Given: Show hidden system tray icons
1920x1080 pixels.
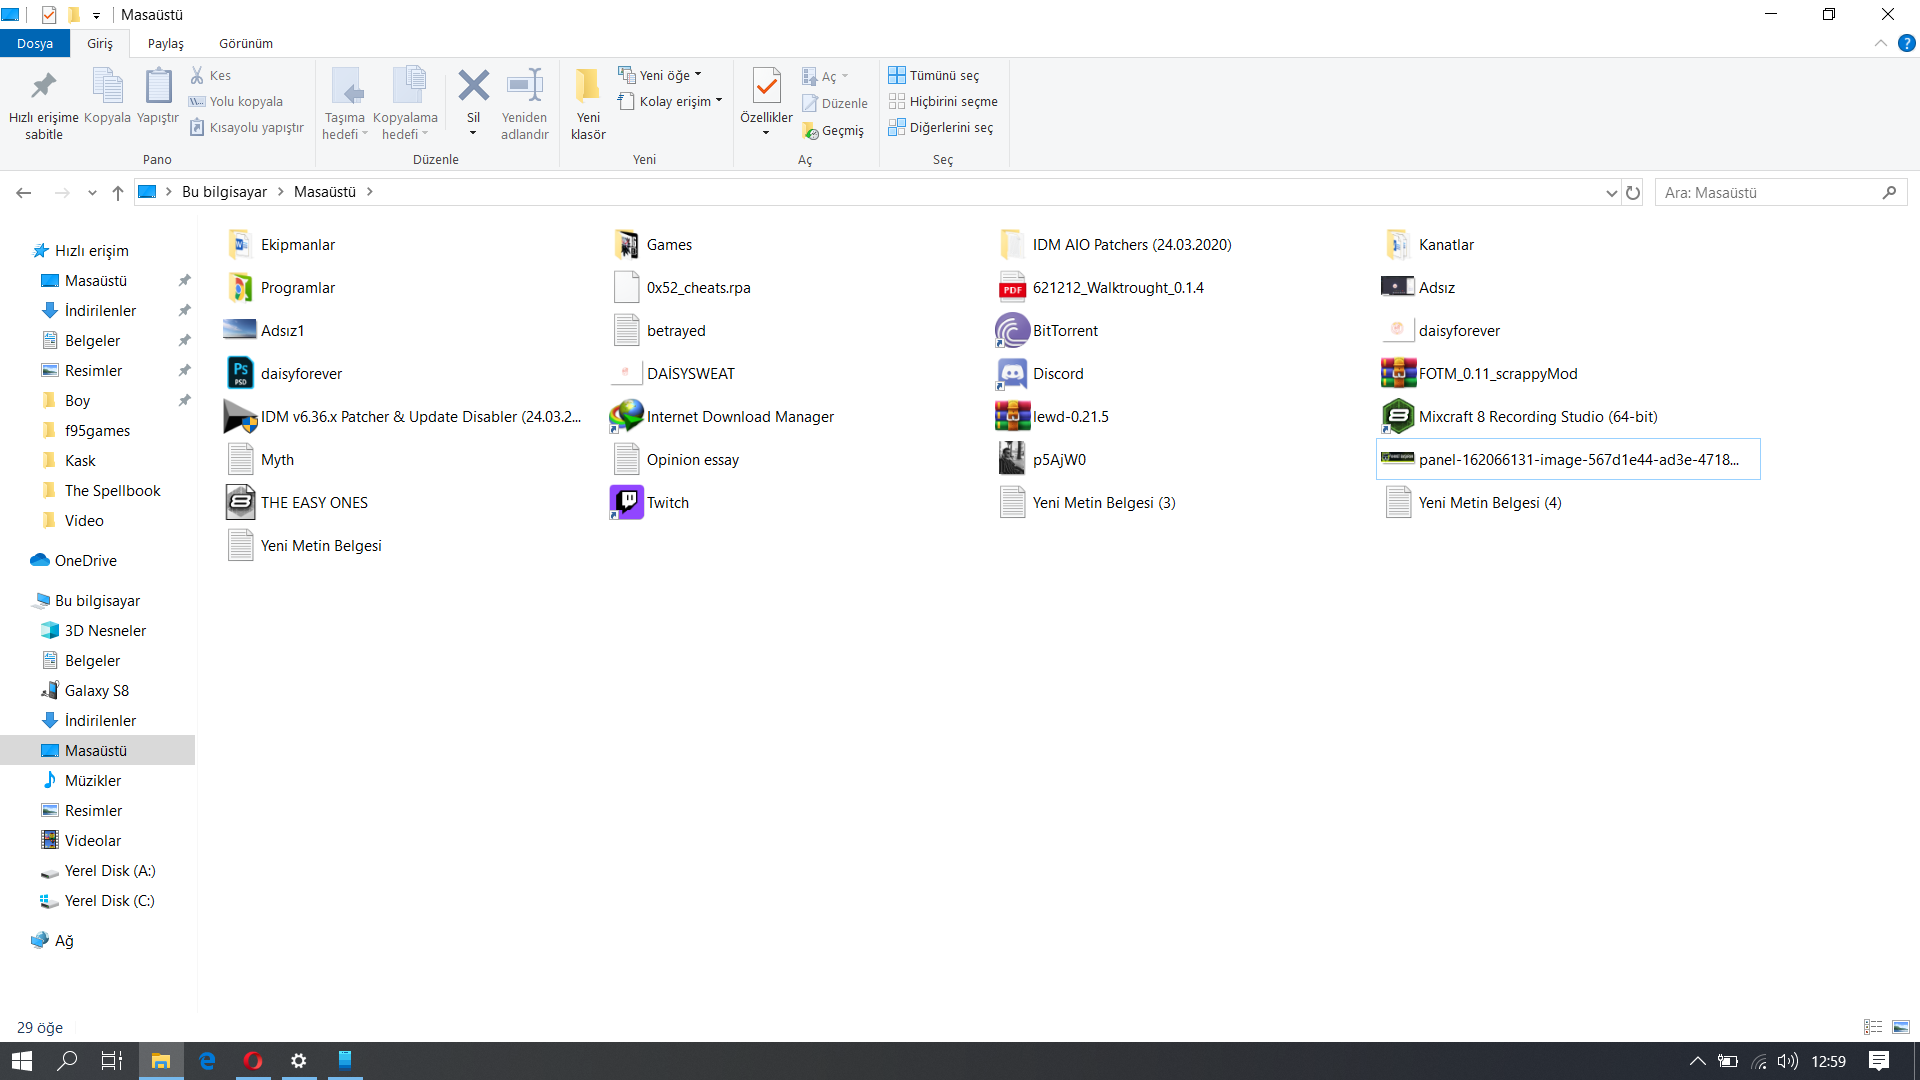Looking at the screenshot, I should coord(1697,1061).
